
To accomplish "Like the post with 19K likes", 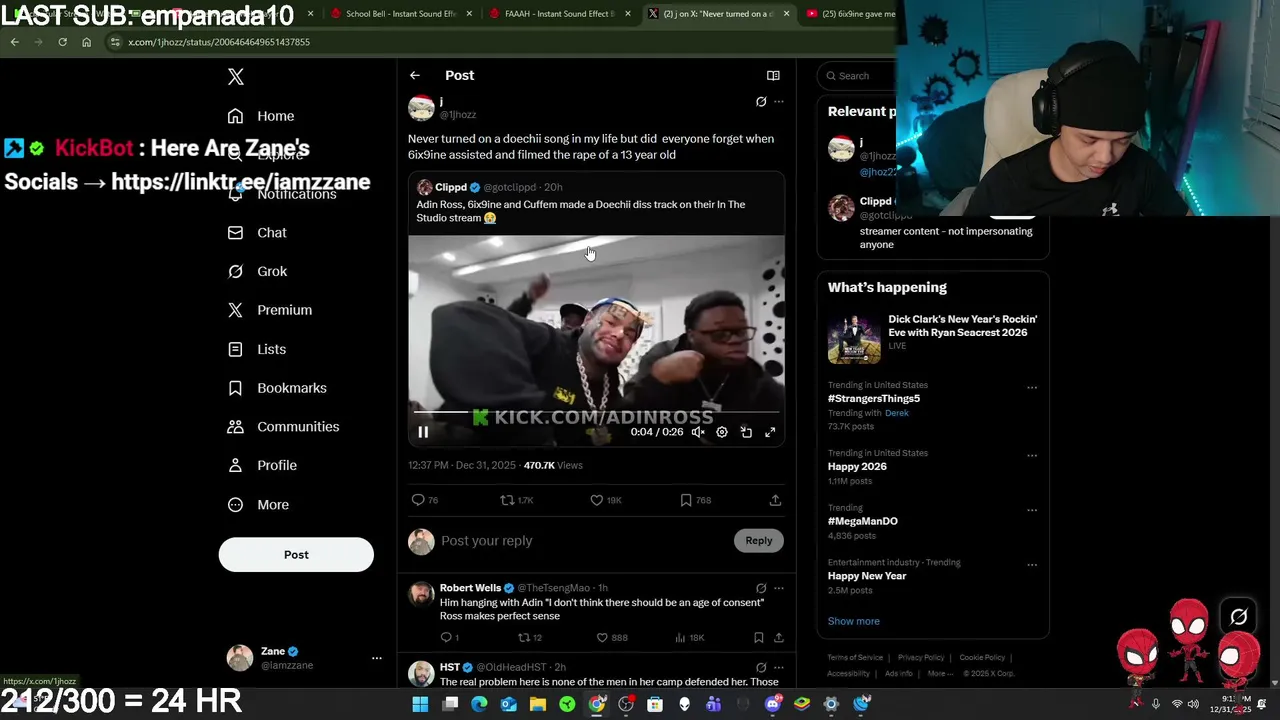I will (596, 500).
